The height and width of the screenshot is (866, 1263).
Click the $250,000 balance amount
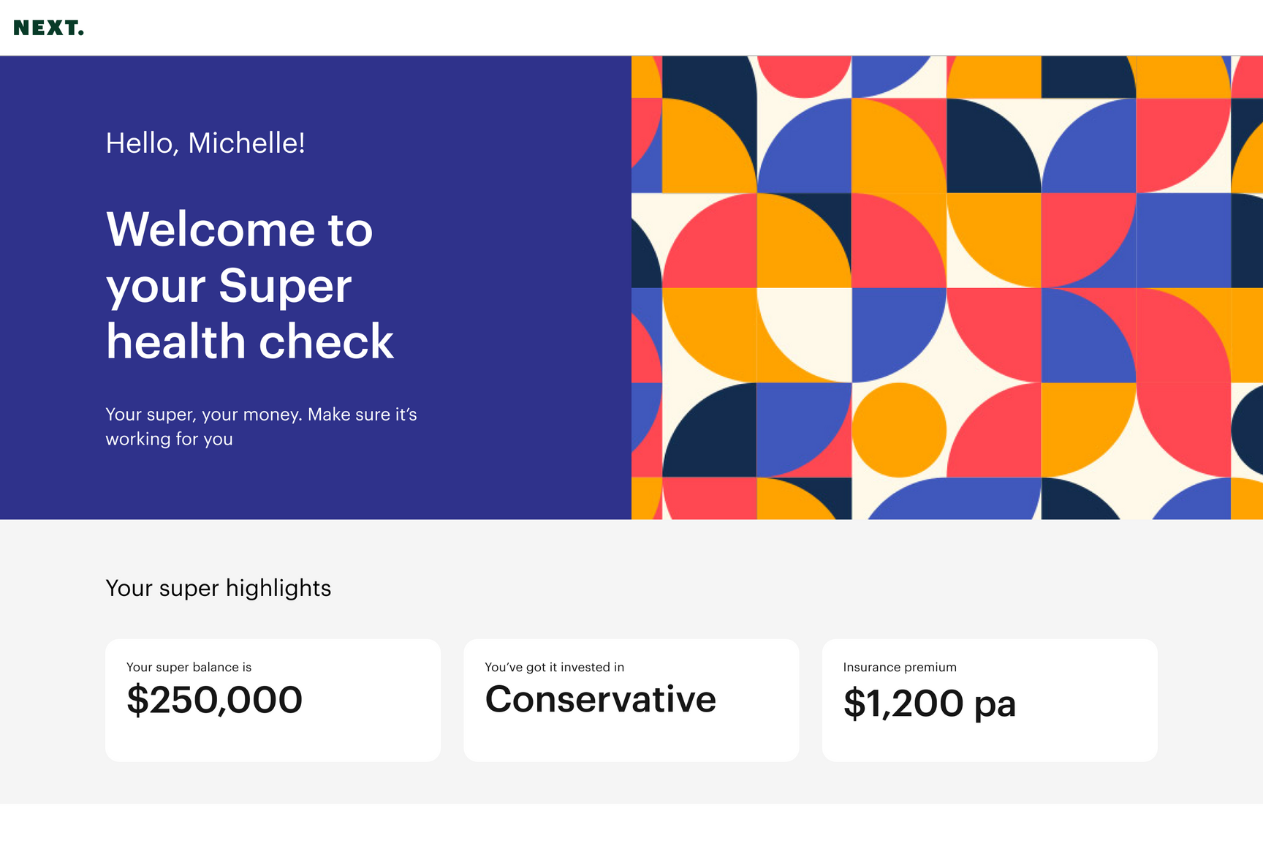(214, 700)
